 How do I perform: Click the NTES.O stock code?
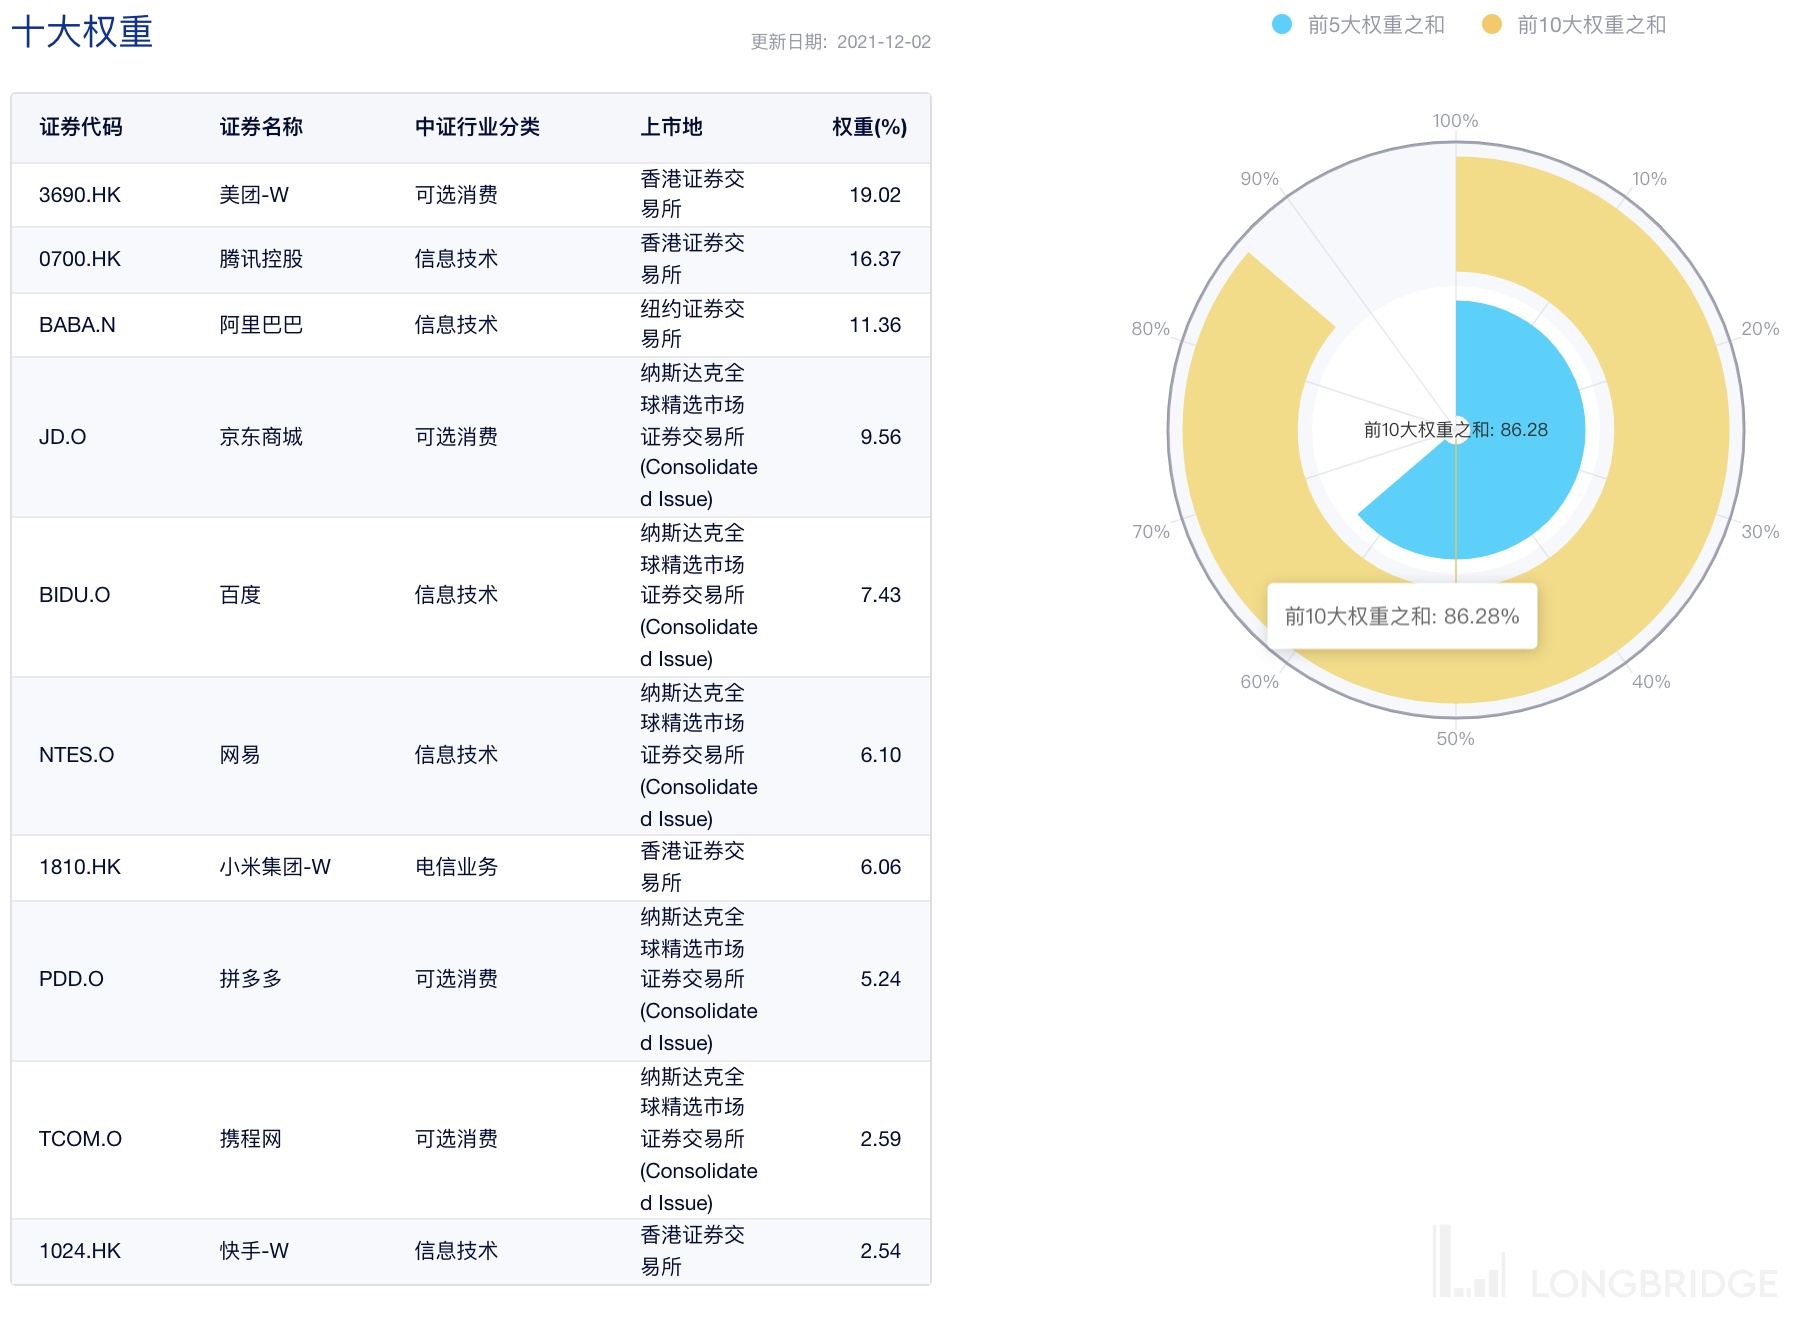tap(76, 755)
